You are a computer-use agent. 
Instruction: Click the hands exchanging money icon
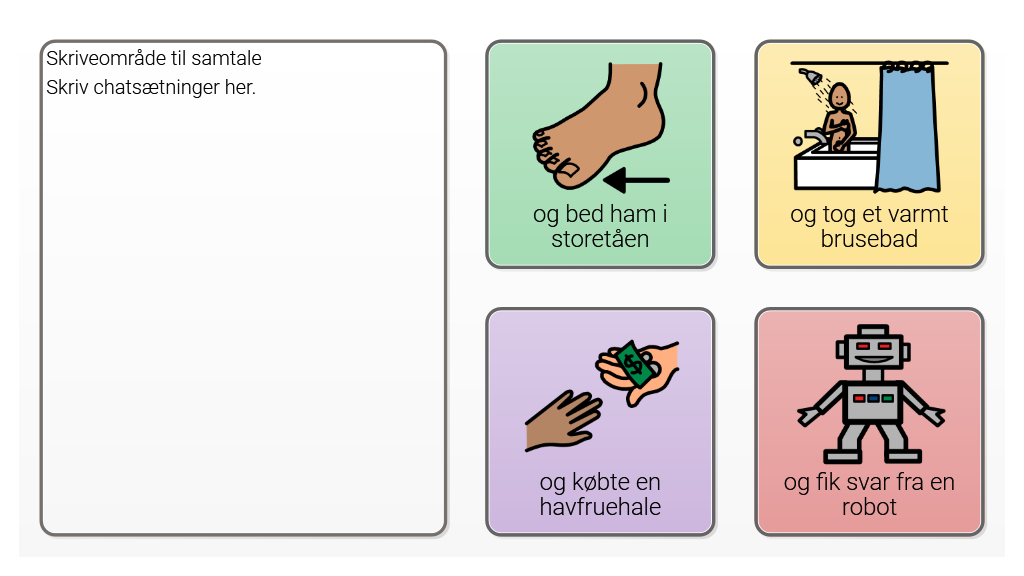point(601,396)
